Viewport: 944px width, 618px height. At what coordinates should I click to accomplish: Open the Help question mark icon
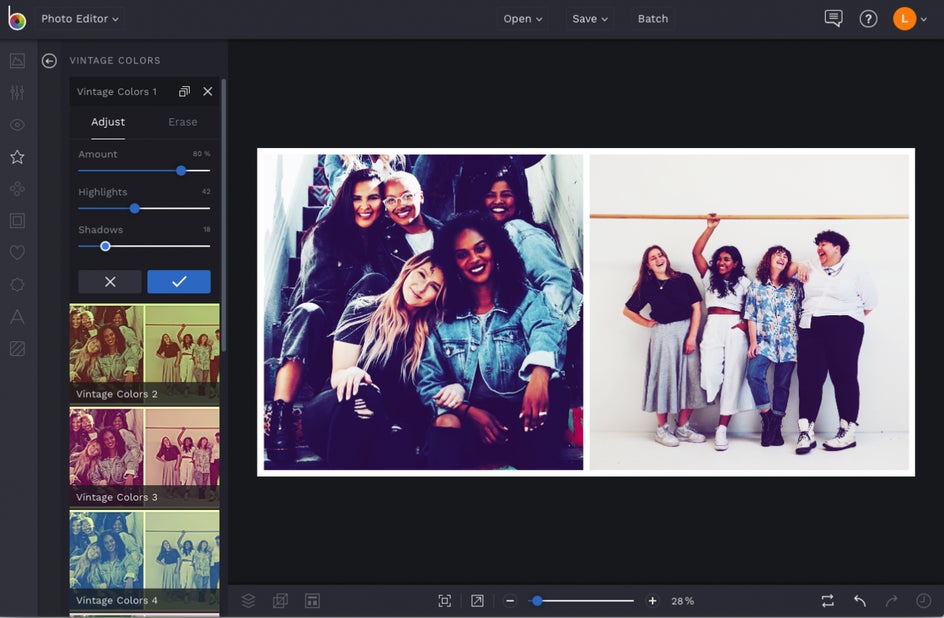(868, 19)
